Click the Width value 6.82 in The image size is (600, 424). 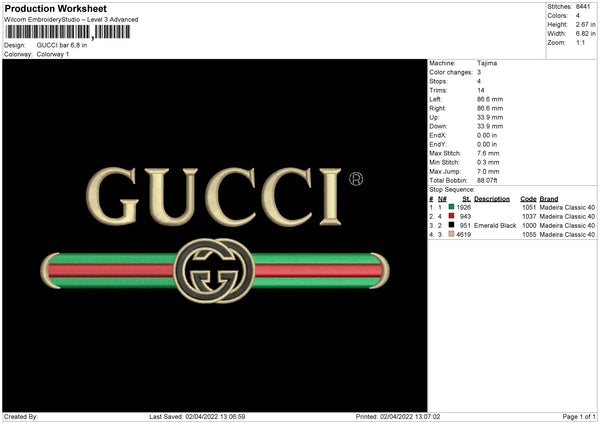coord(586,34)
